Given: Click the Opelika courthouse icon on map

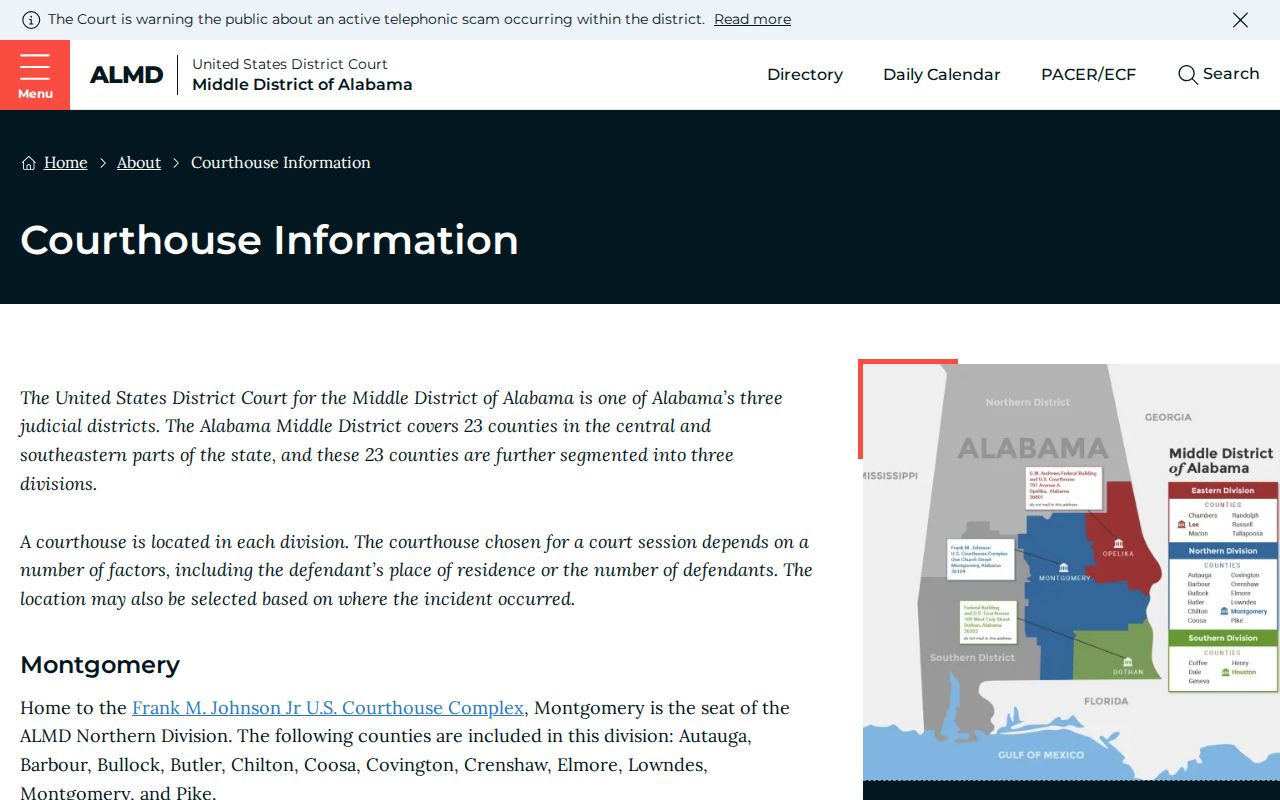Looking at the screenshot, I should [1119, 544].
